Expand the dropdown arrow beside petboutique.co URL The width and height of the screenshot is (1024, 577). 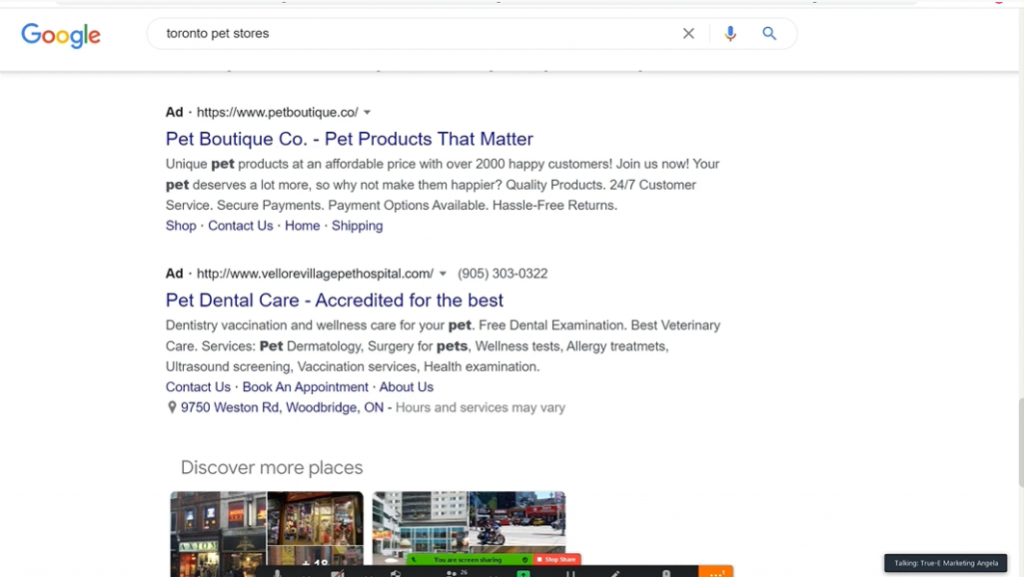point(367,112)
